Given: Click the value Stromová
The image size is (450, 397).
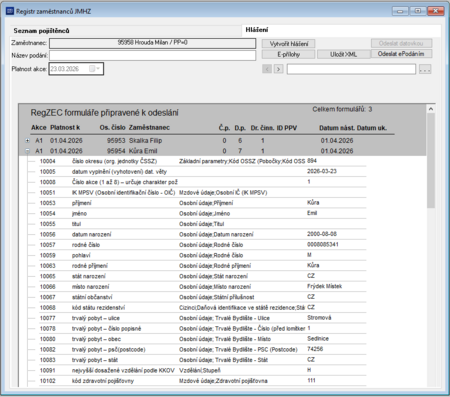Looking at the screenshot, I should pos(319,318).
